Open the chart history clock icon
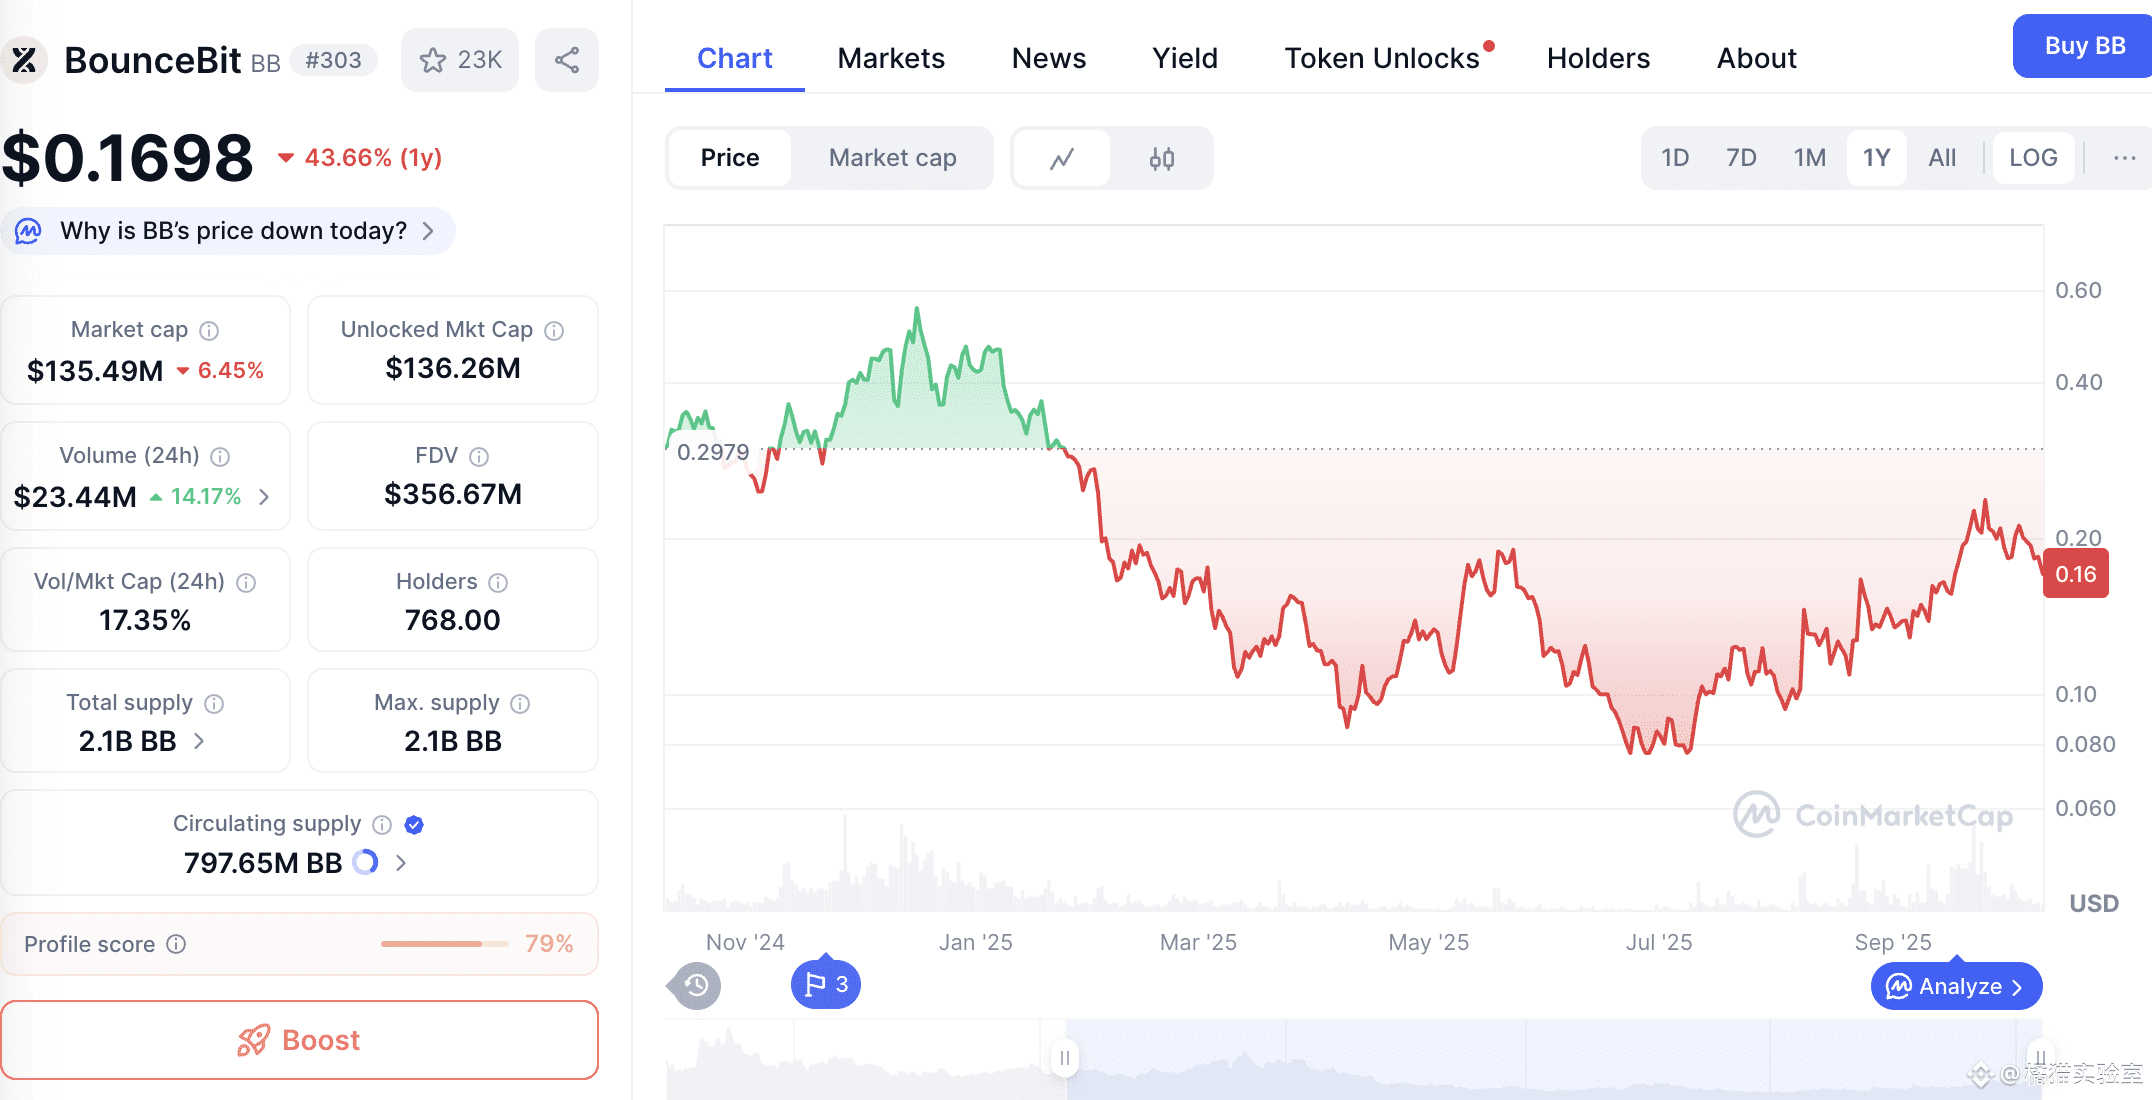Image resolution: width=2152 pixels, height=1100 pixels. 696,986
